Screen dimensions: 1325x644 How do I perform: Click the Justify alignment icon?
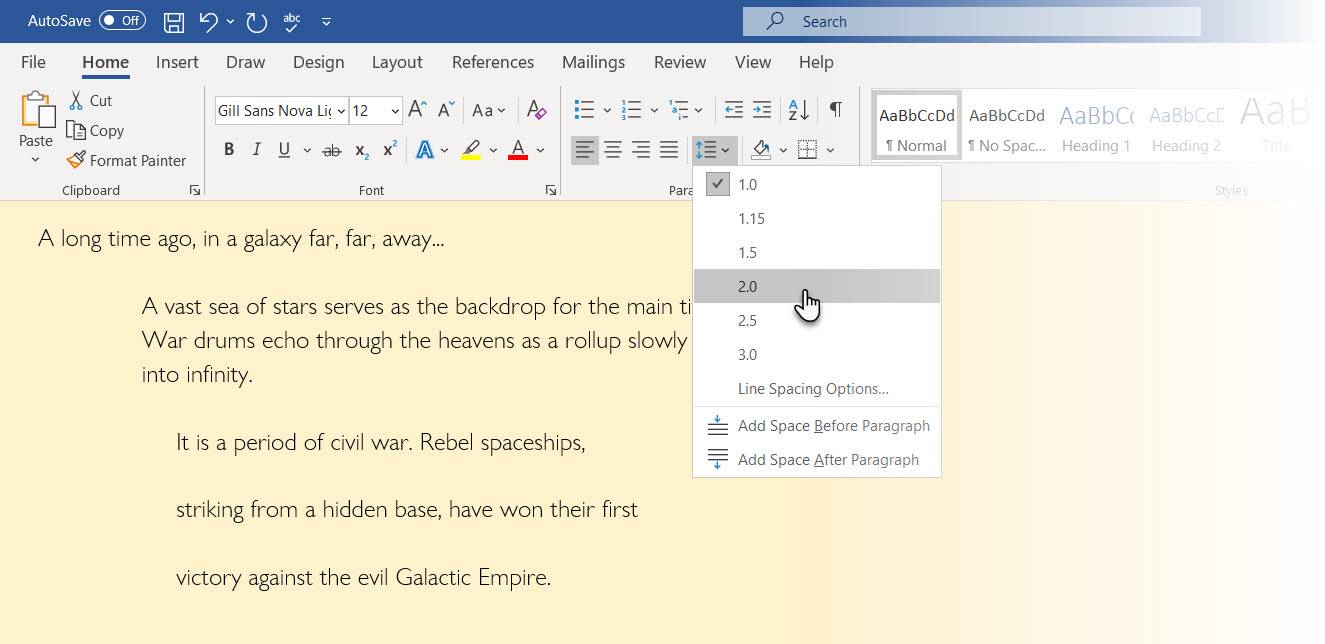(x=669, y=150)
